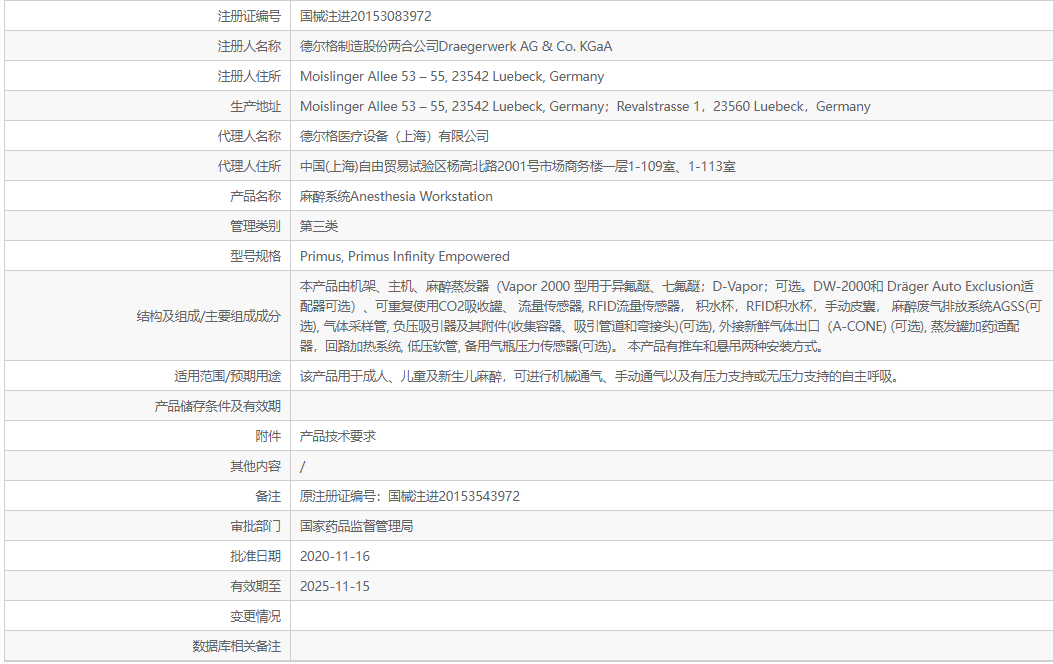Select the 代理人名称 label
The image size is (1053, 664).
248,136
